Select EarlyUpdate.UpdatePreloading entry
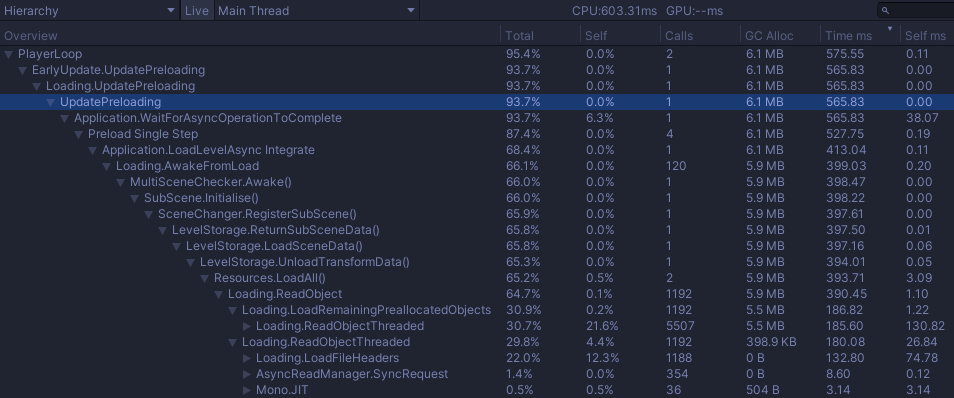 [118, 70]
